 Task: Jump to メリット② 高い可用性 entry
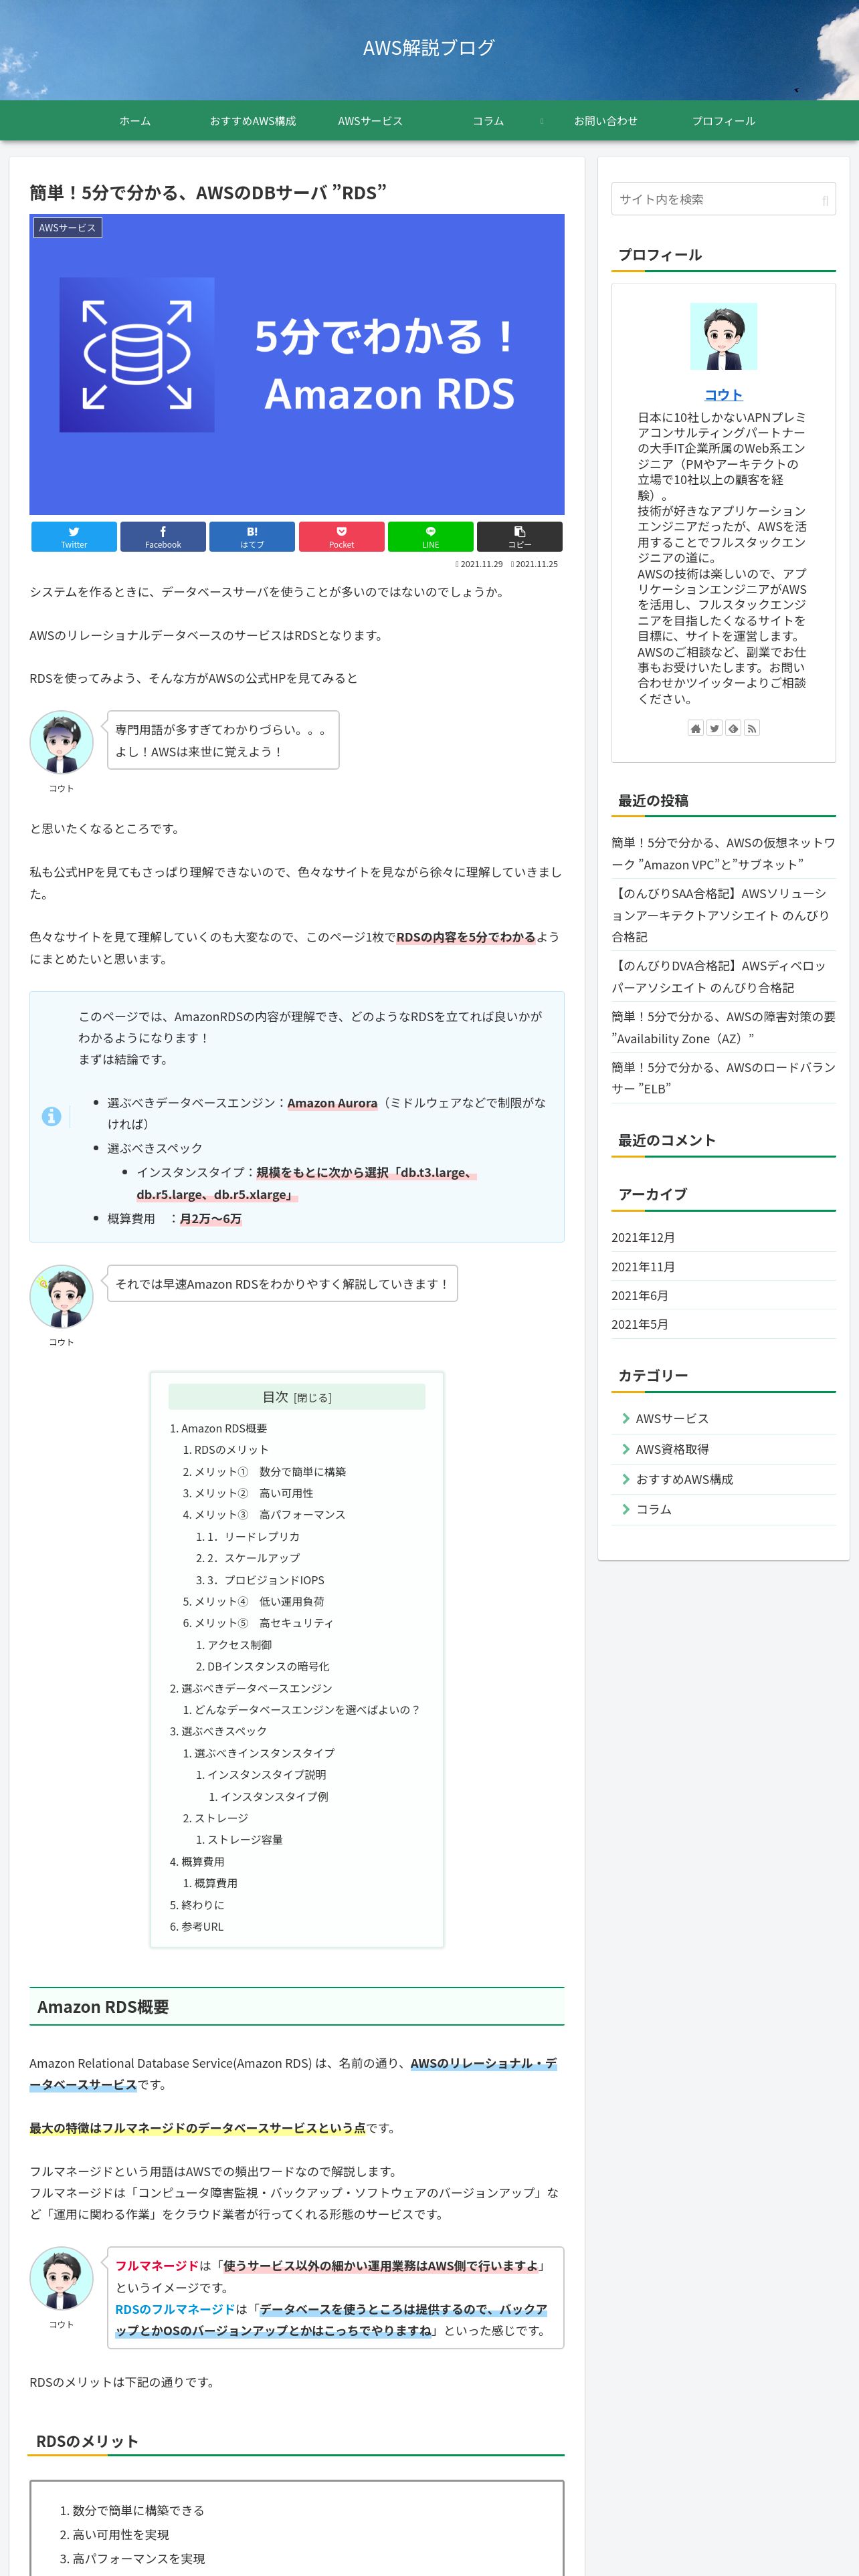pyautogui.click(x=254, y=1493)
